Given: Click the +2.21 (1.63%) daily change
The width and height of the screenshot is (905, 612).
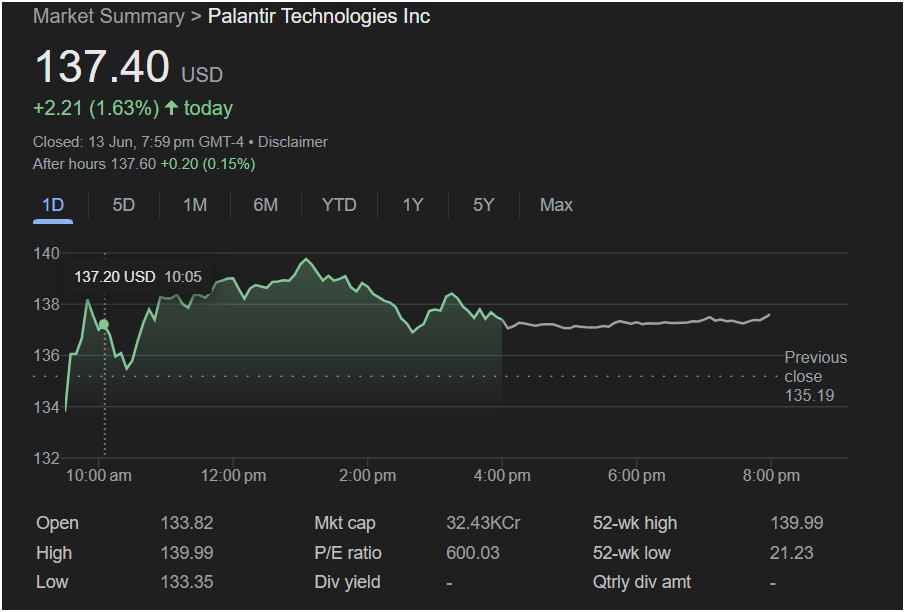Looking at the screenshot, I should coord(96,108).
